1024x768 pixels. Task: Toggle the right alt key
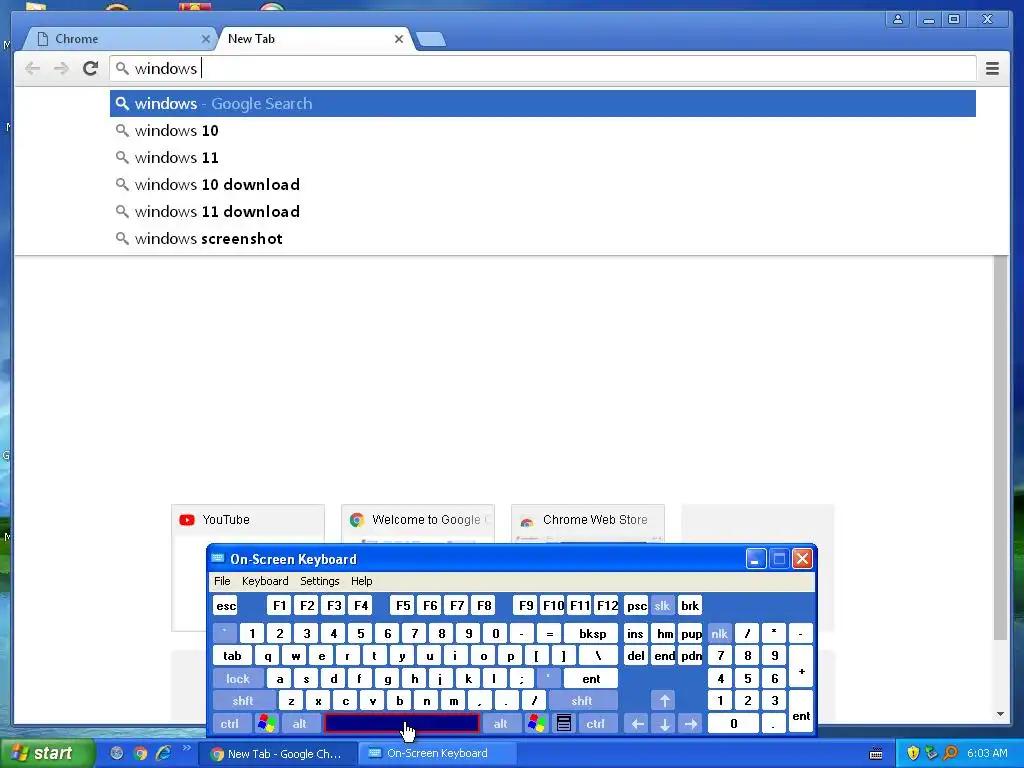500,724
